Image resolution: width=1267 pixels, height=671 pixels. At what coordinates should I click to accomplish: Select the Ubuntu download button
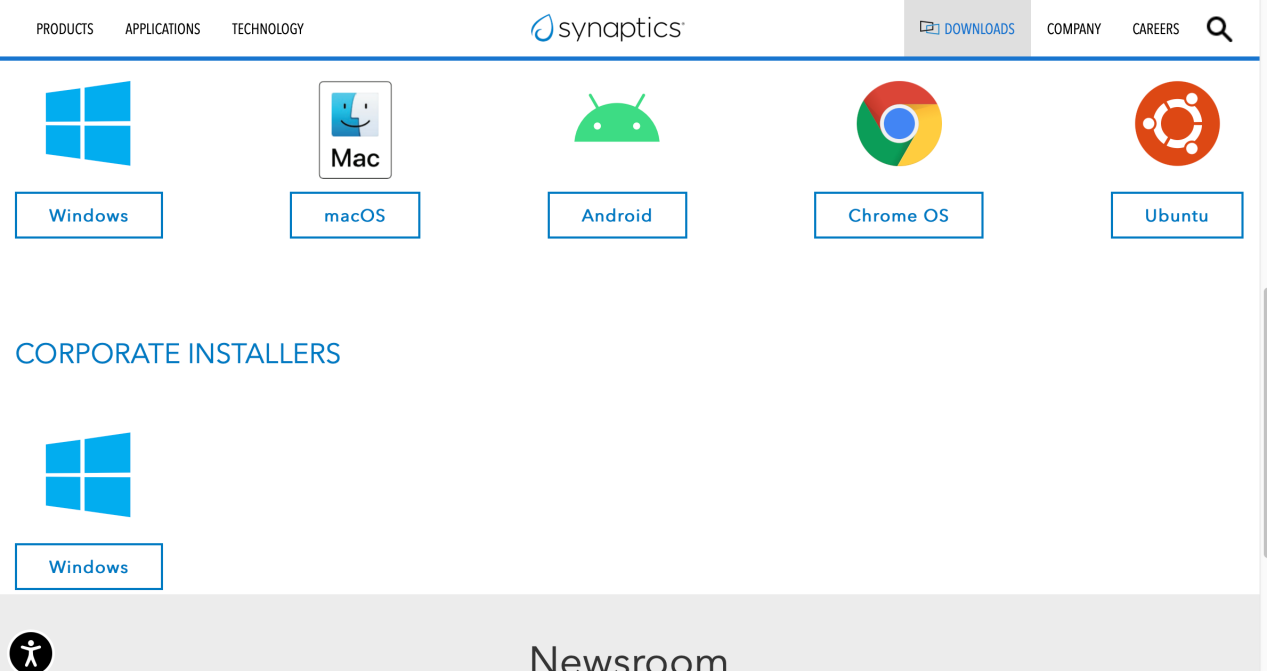(x=1177, y=215)
